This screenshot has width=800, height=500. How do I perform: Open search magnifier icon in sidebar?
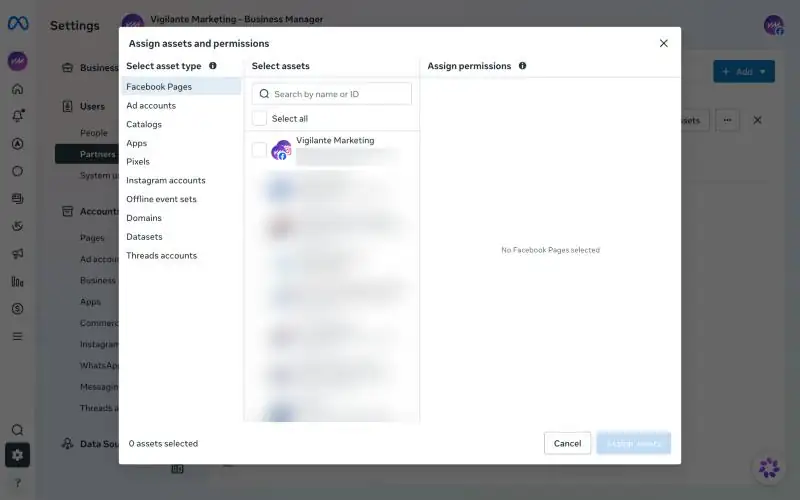tap(17, 430)
